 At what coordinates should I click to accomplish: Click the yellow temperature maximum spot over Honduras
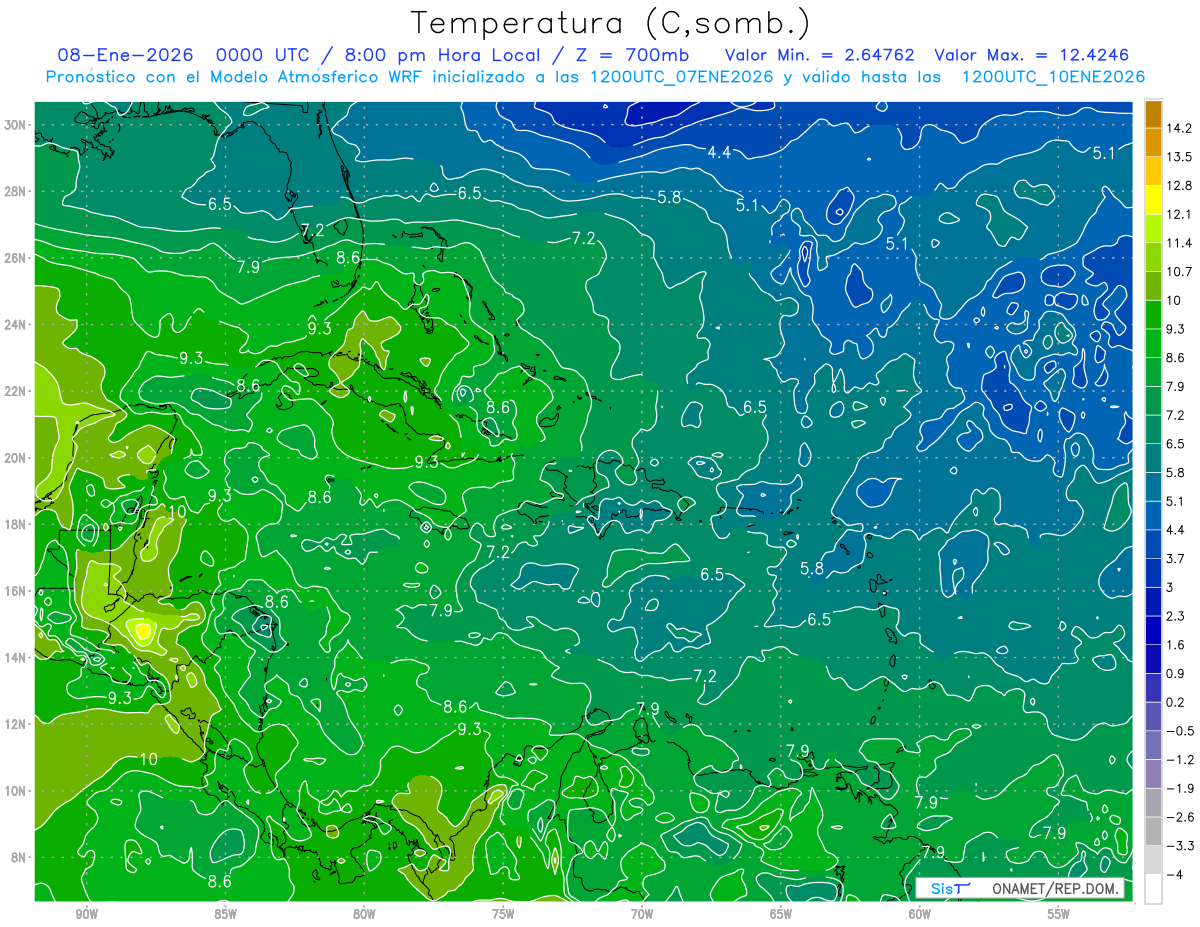click(143, 630)
